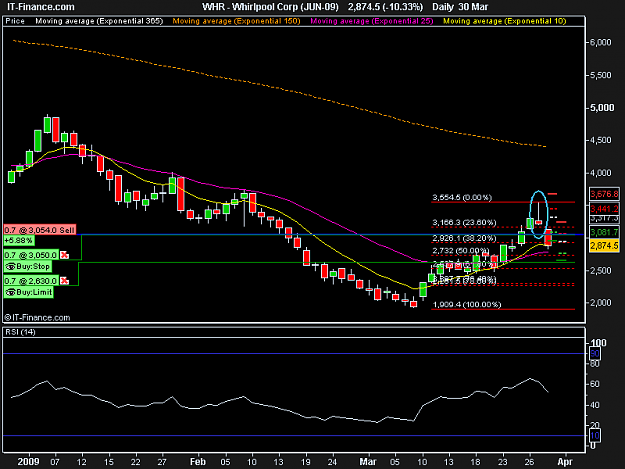This screenshot has height=469, width=625.
Task: Click the Buy:Limit order tag
Action: pos(28,292)
